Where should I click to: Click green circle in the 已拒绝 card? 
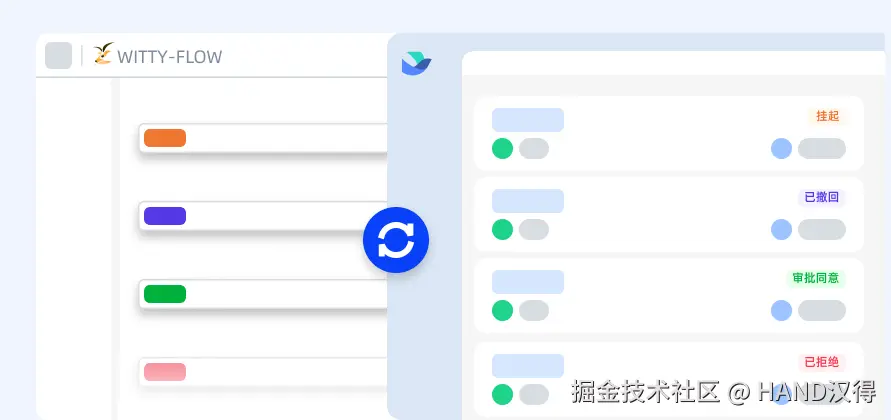pos(502,394)
